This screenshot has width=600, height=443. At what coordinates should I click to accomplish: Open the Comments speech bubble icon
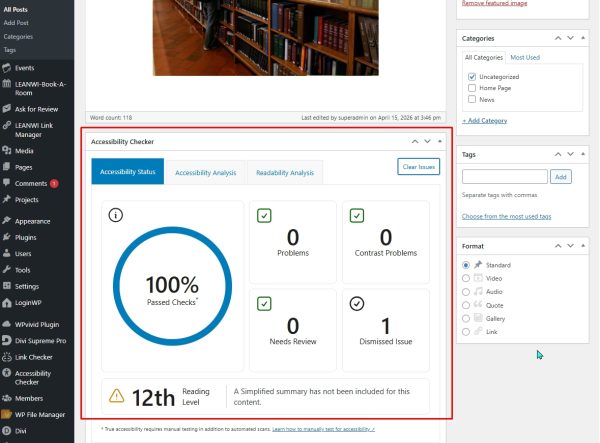click(x=7, y=183)
